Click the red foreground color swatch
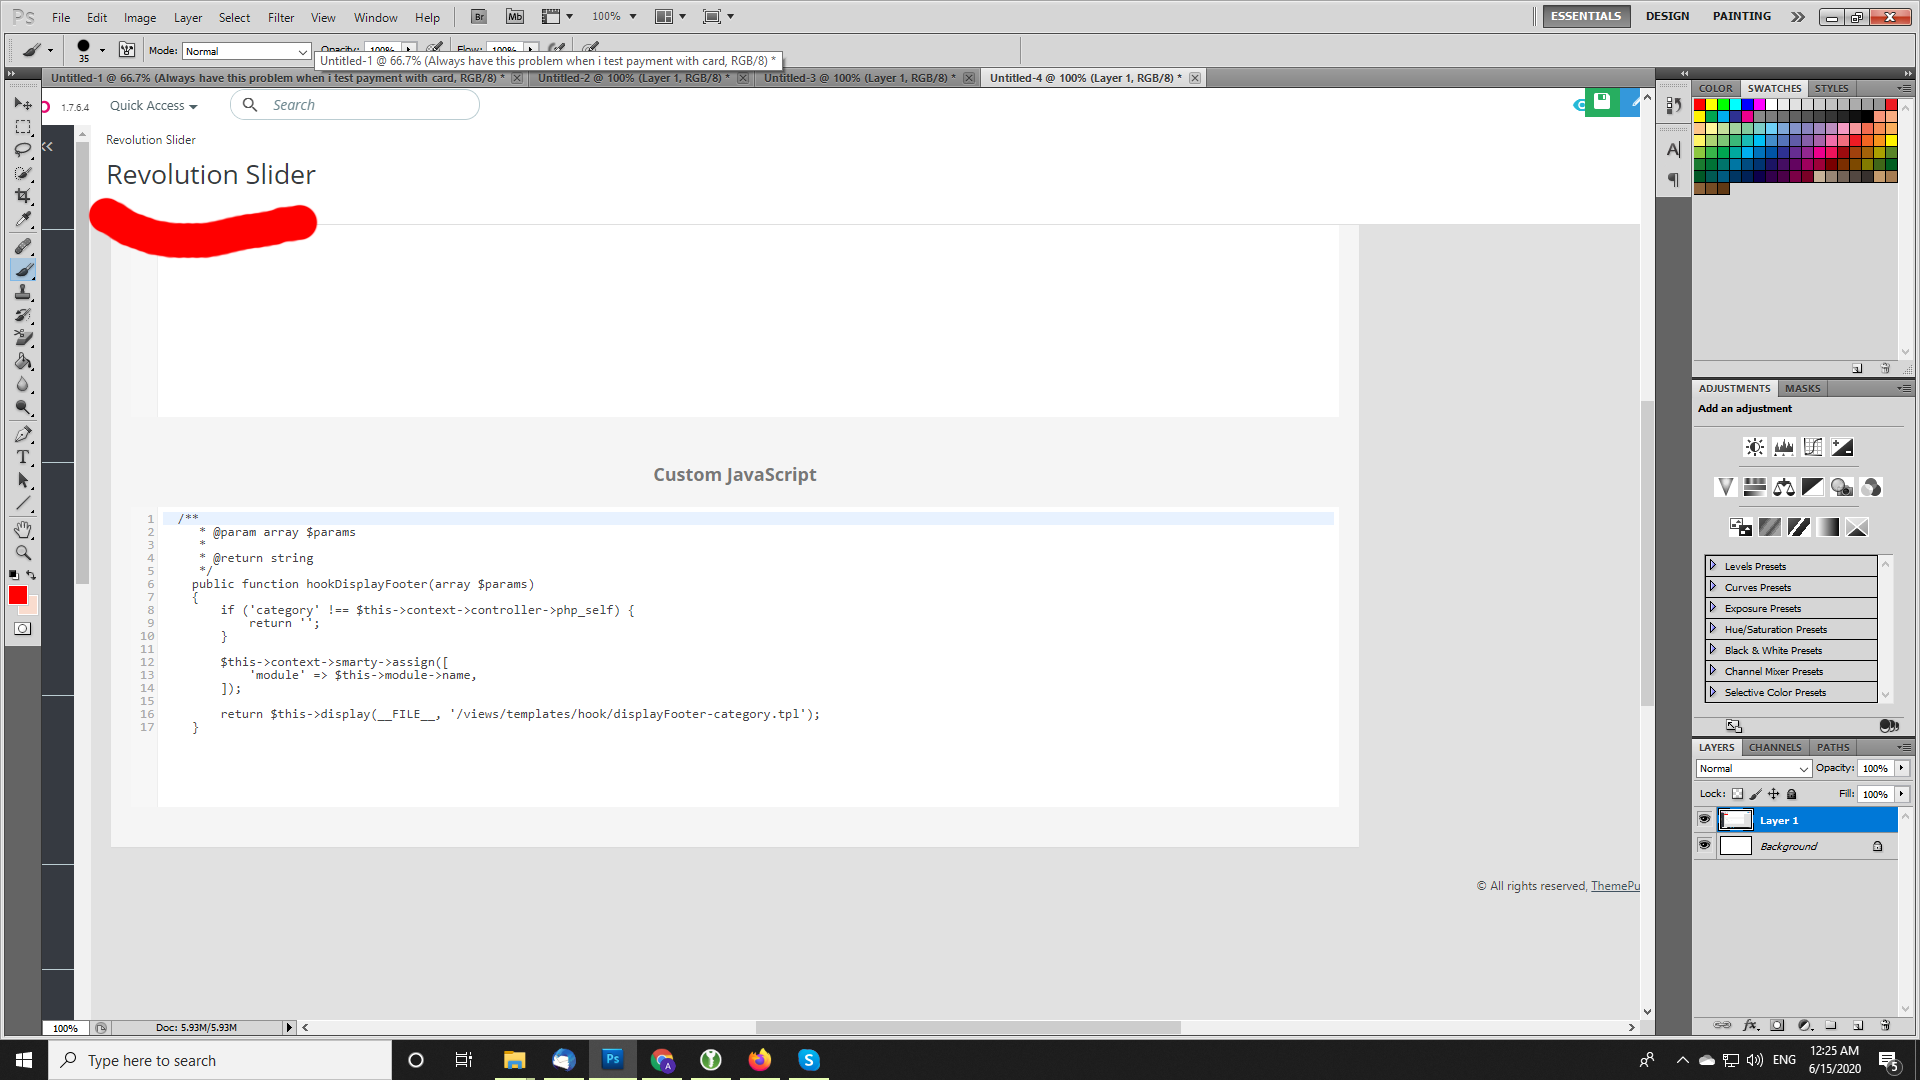Screen dimensions: 1920x1080 pyautogui.click(x=18, y=596)
